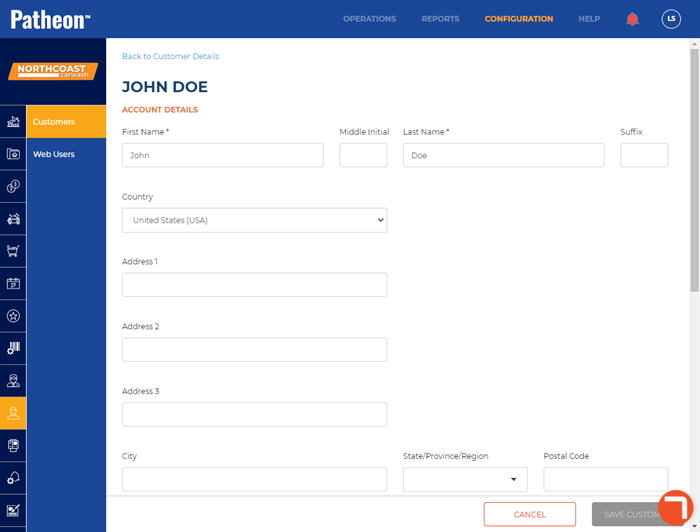The width and height of the screenshot is (700, 532).
Task: Open the State/Province/Region dropdown
Action: click(465, 480)
